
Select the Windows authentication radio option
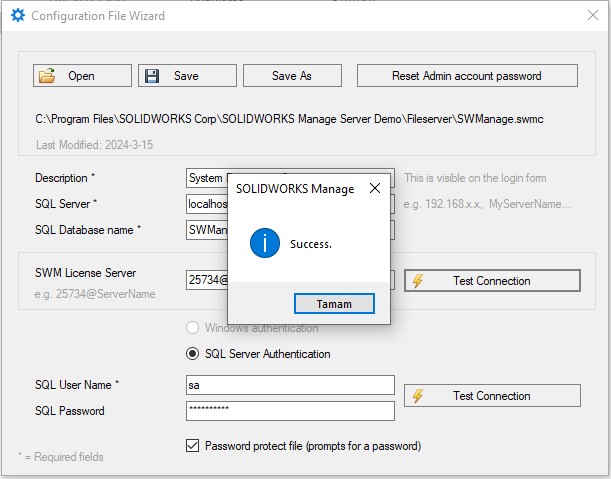point(192,328)
